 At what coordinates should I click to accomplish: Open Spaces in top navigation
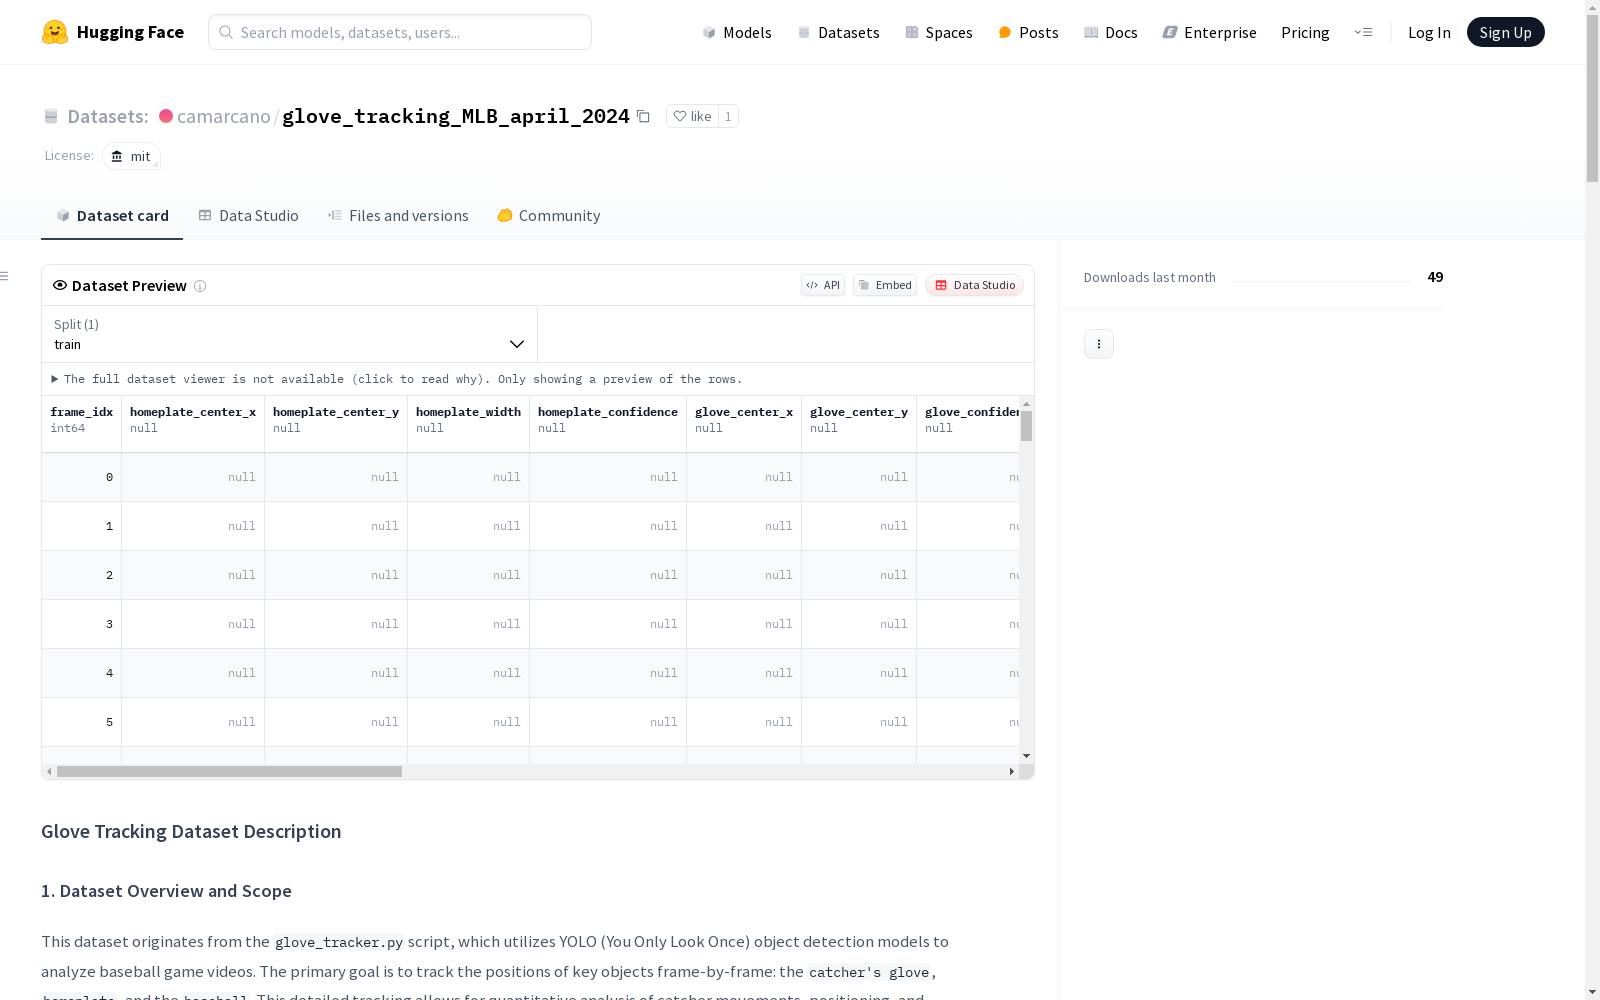939,32
